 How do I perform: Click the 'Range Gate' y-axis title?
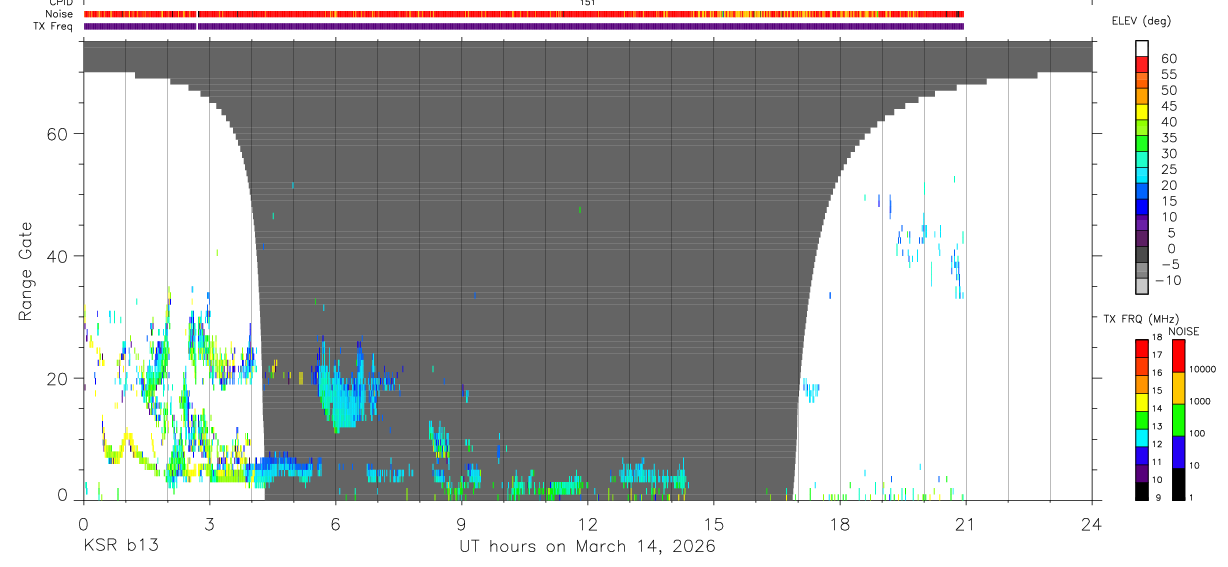tap(26, 271)
